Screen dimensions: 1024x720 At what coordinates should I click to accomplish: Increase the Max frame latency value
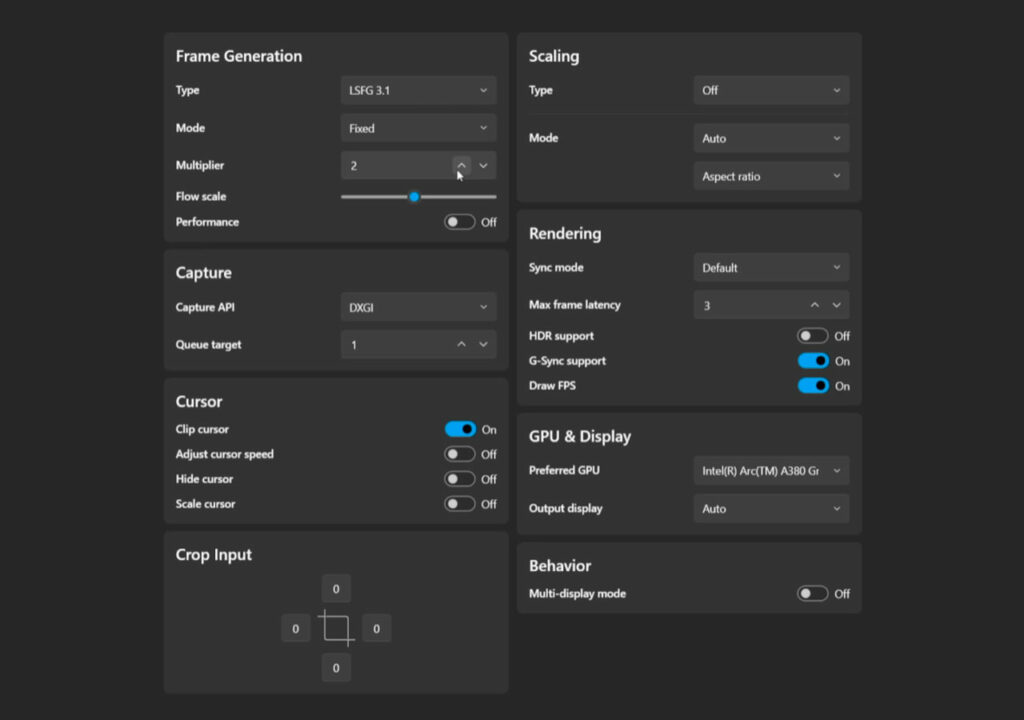tap(814, 305)
